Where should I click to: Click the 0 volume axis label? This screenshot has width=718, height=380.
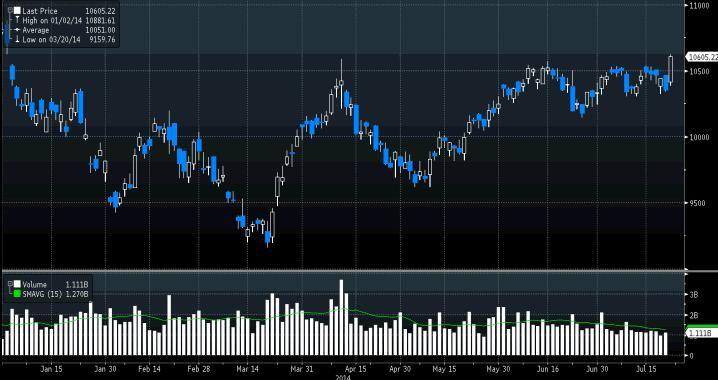click(x=691, y=355)
